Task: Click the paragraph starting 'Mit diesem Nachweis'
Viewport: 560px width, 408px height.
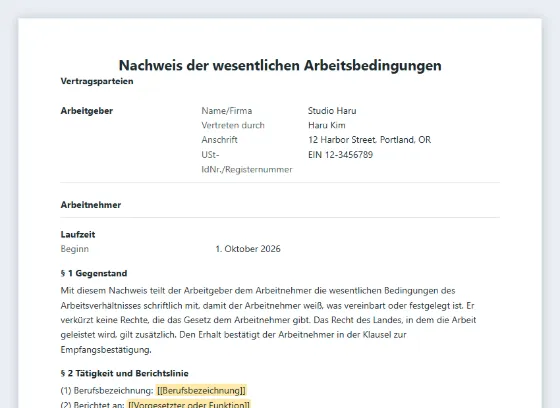Action: pos(268,320)
